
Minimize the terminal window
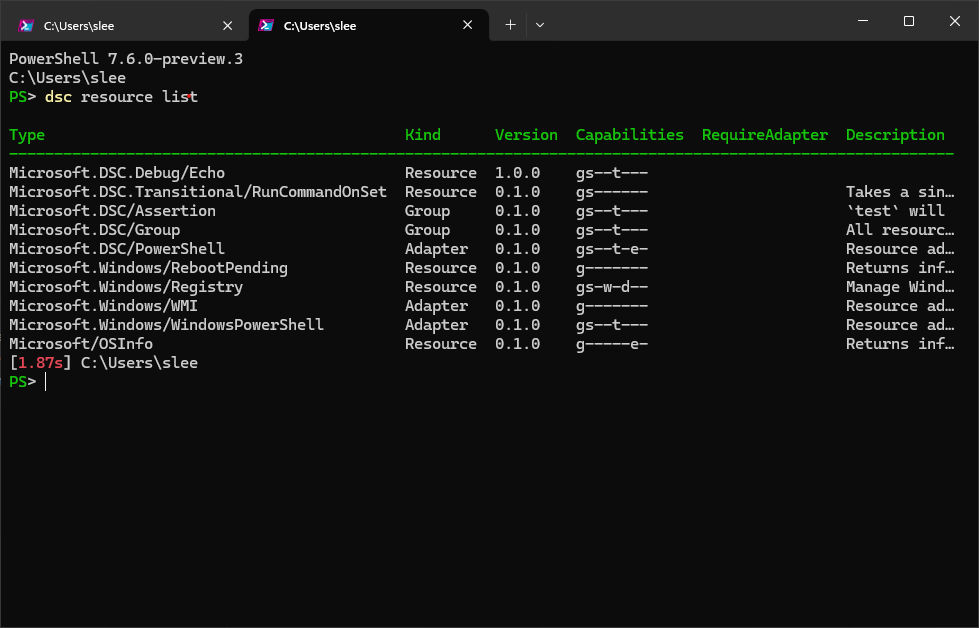[863, 21]
